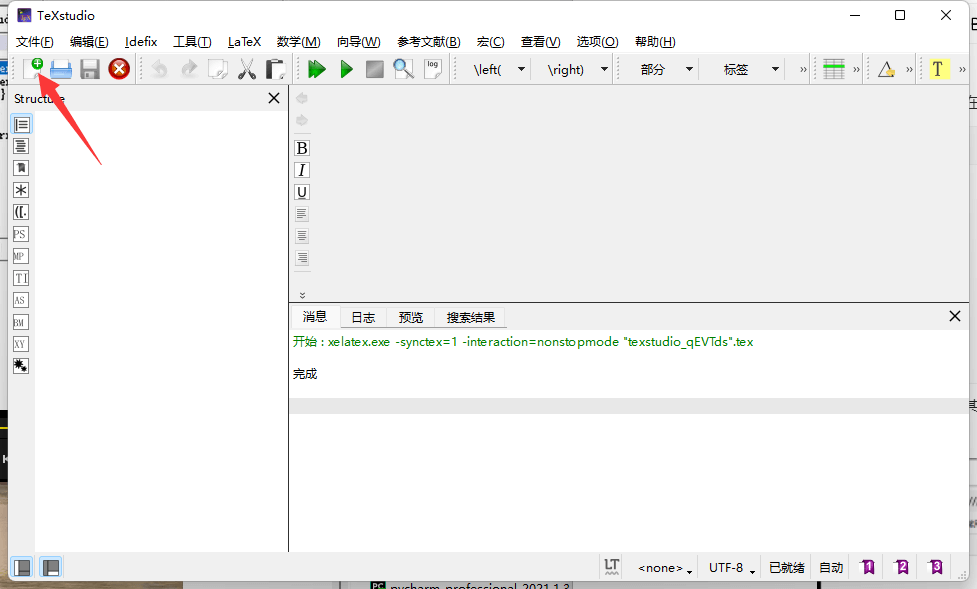Open the TI TikZ commands panel
This screenshot has height=589, width=977.
(x=21, y=278)
